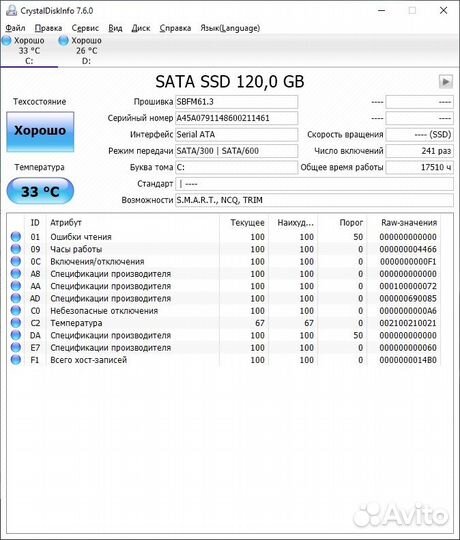This screenshot has height=540, width=460.
Task: Click status orb in row A8
Action: pyautogui.click(x=15, y=274)
